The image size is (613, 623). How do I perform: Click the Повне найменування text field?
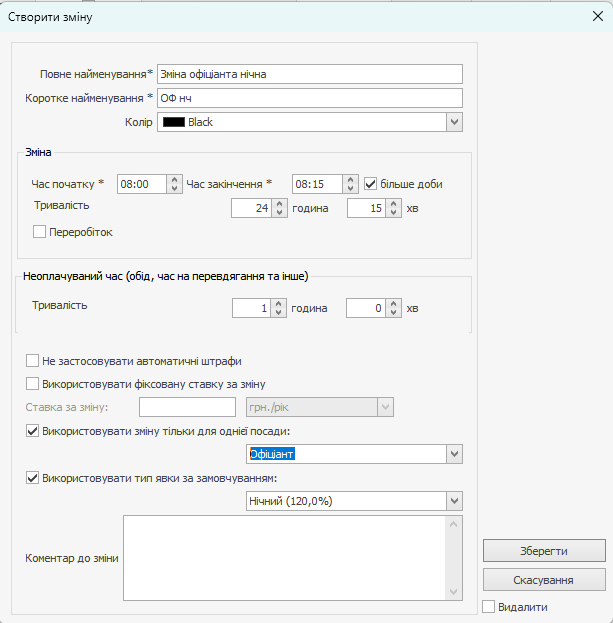(x=309, y=74)
